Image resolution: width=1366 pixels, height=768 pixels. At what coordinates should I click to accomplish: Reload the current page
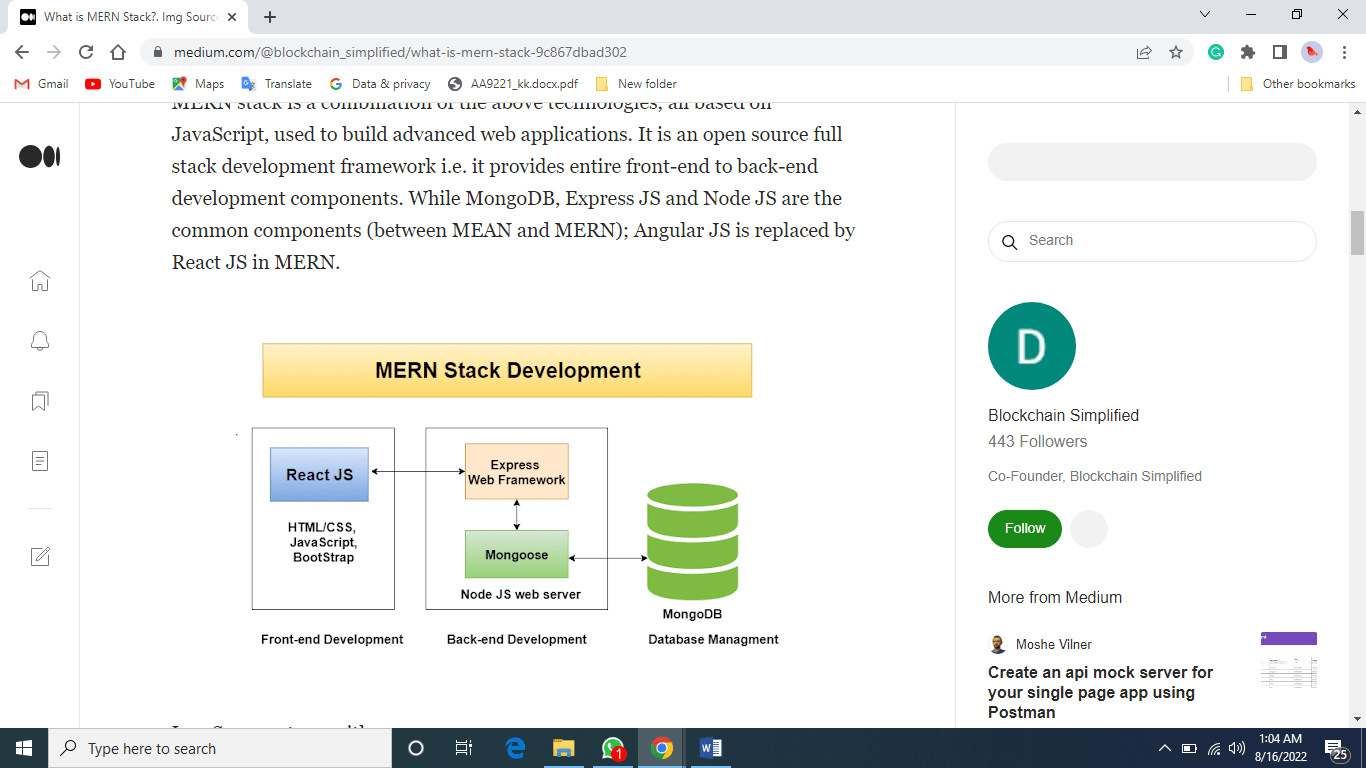86,52
